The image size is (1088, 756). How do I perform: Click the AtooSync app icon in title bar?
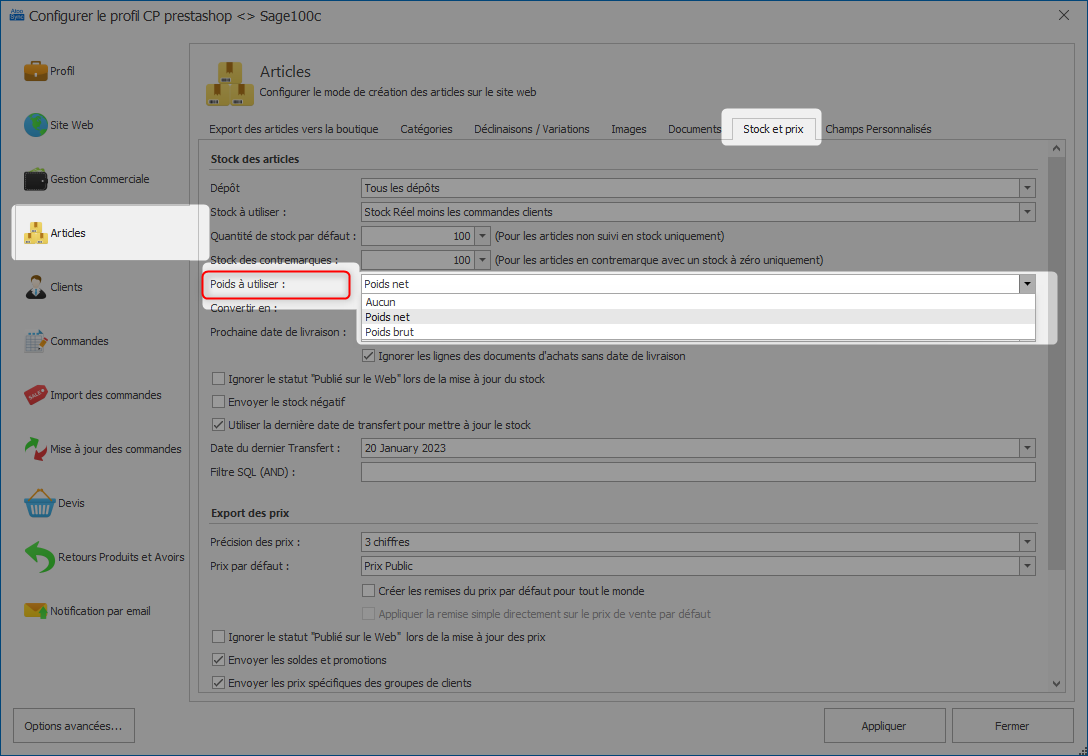pos(17,15)
